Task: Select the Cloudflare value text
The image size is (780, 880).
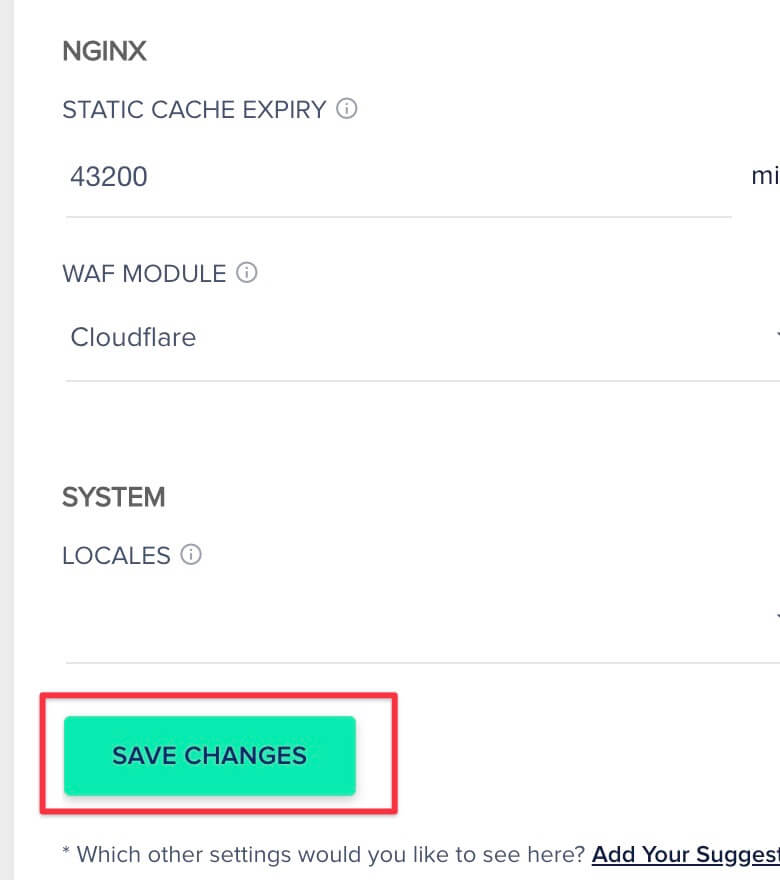Action: [133, 337]
